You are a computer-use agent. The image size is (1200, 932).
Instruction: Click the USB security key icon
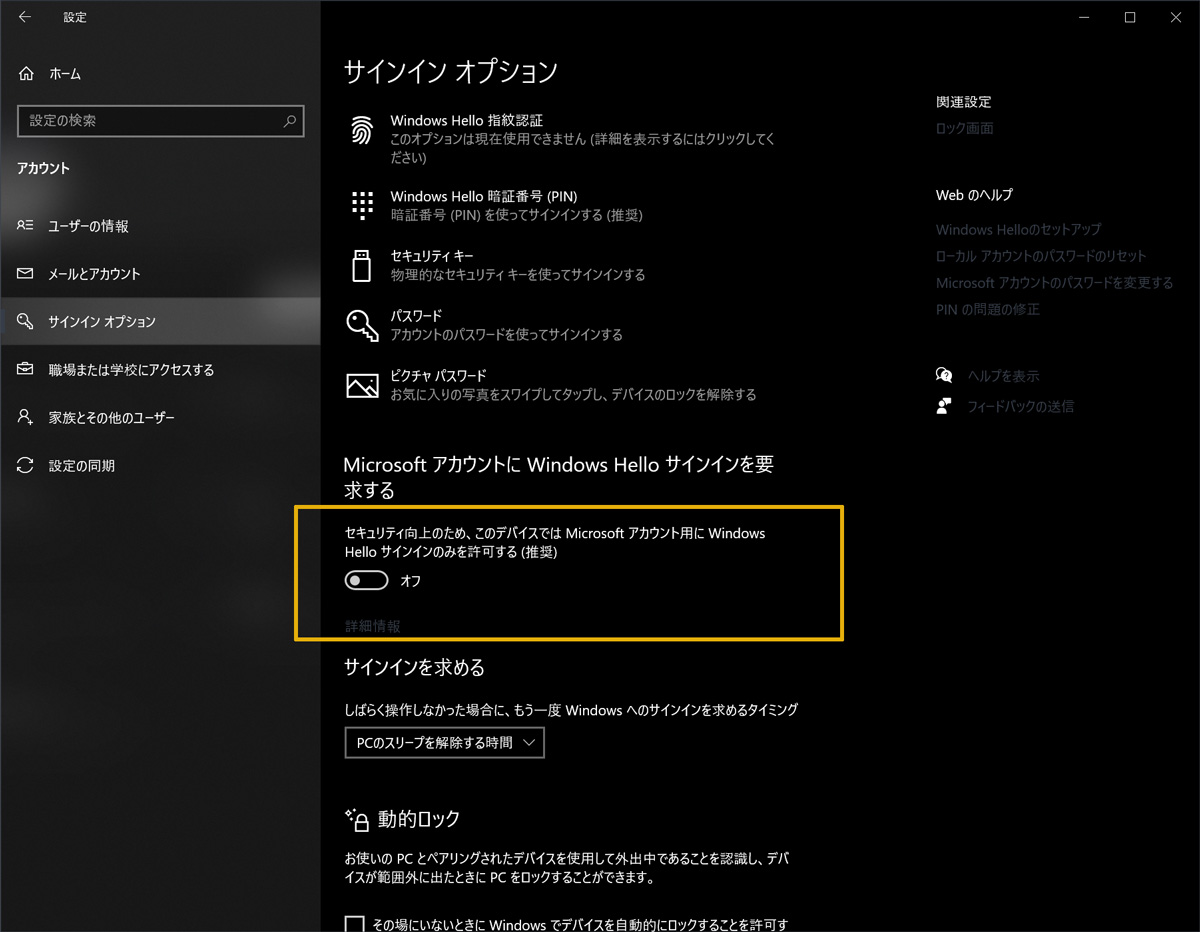point(361,265)
